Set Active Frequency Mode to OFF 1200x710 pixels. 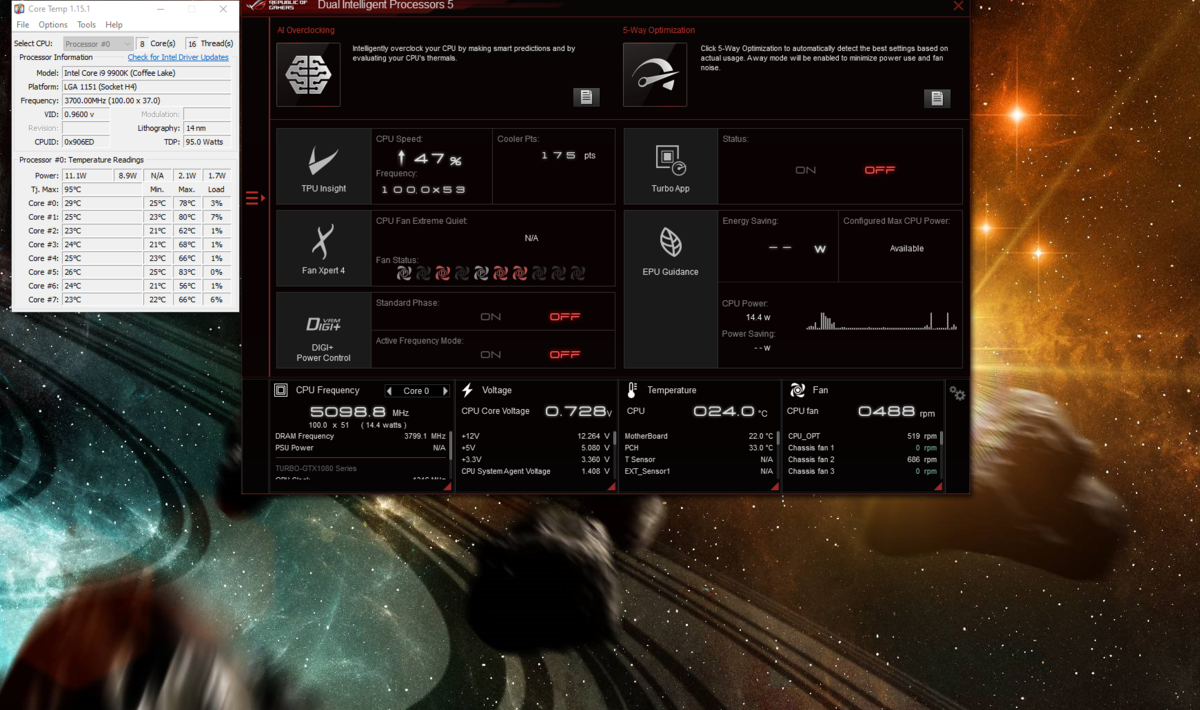coord(565,354)
